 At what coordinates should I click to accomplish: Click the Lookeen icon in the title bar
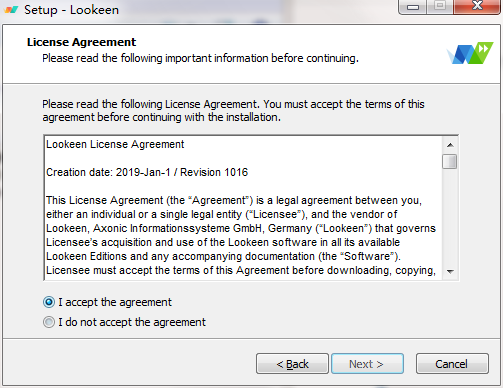[x=11, y=10]
